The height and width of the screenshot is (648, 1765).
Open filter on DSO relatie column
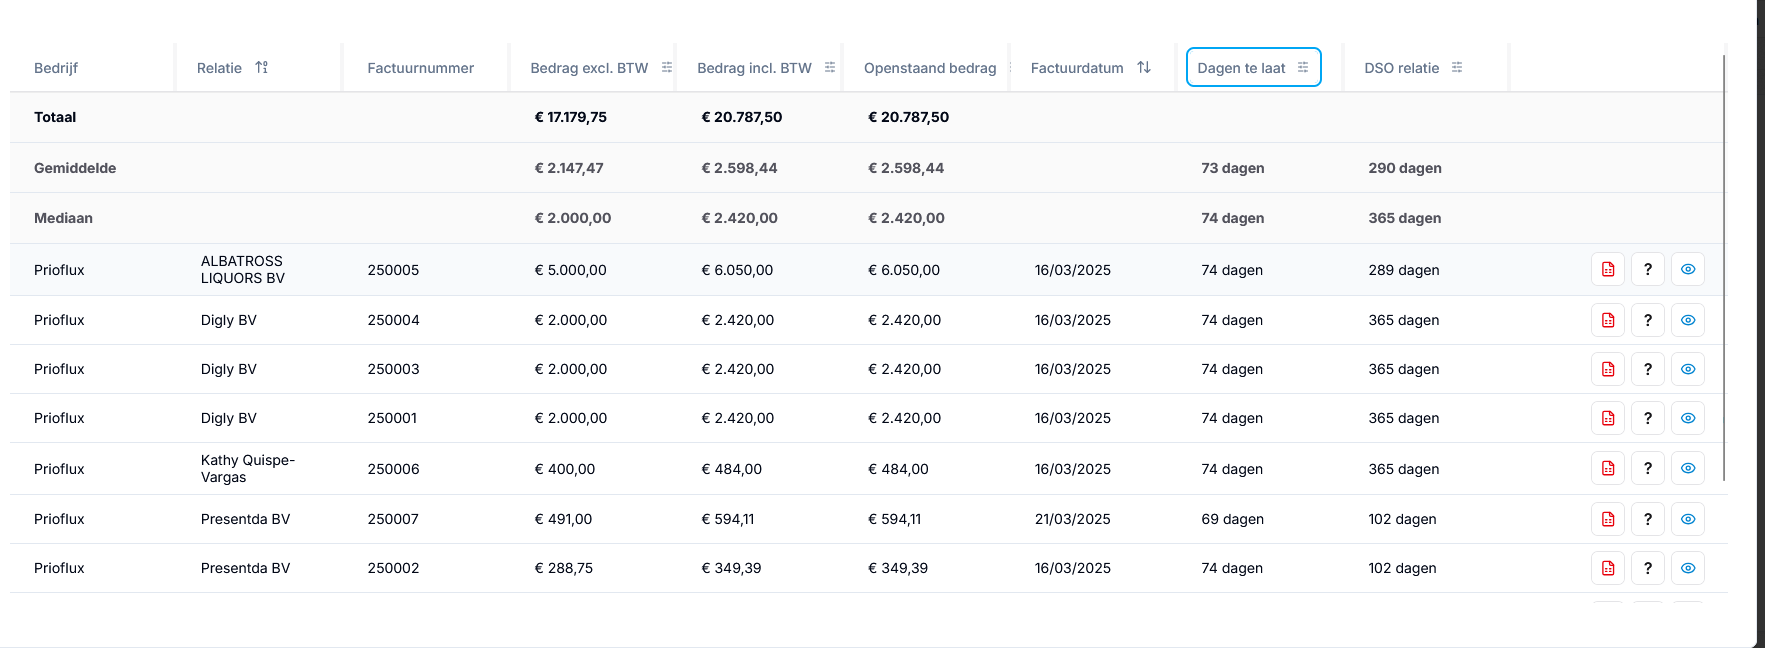(1457, 67)
